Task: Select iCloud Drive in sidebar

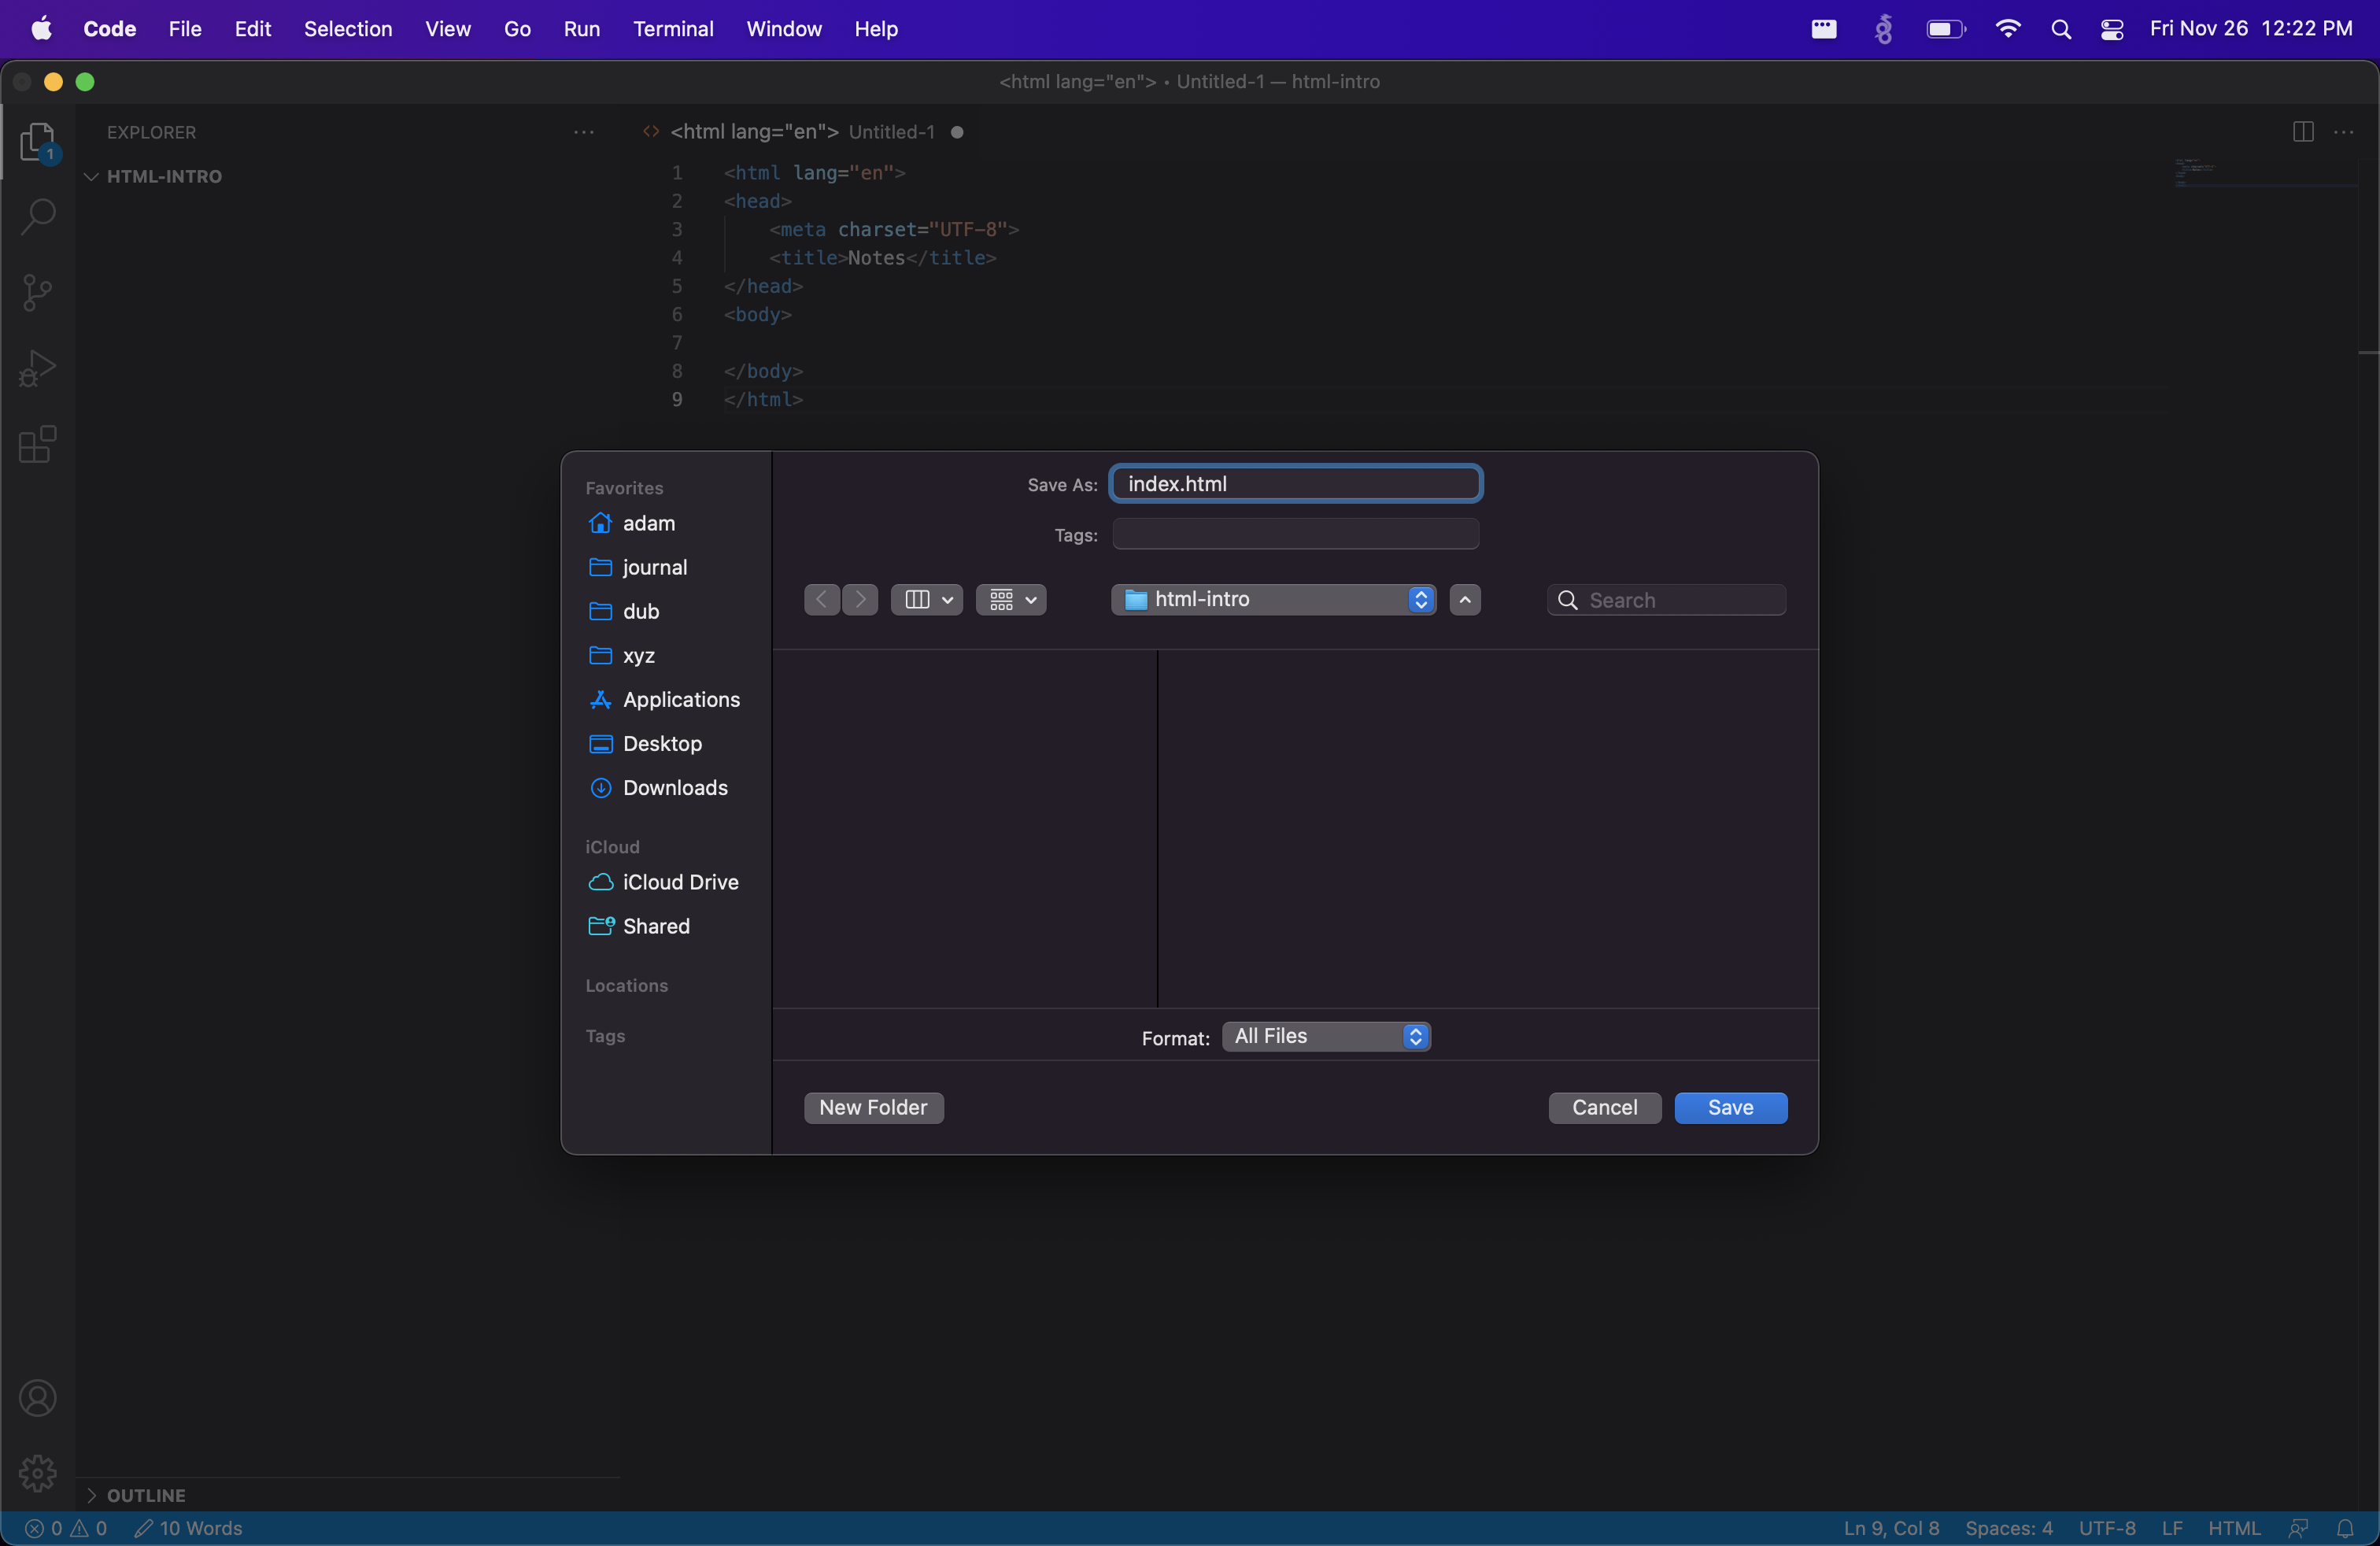Action: coord(665,882)
